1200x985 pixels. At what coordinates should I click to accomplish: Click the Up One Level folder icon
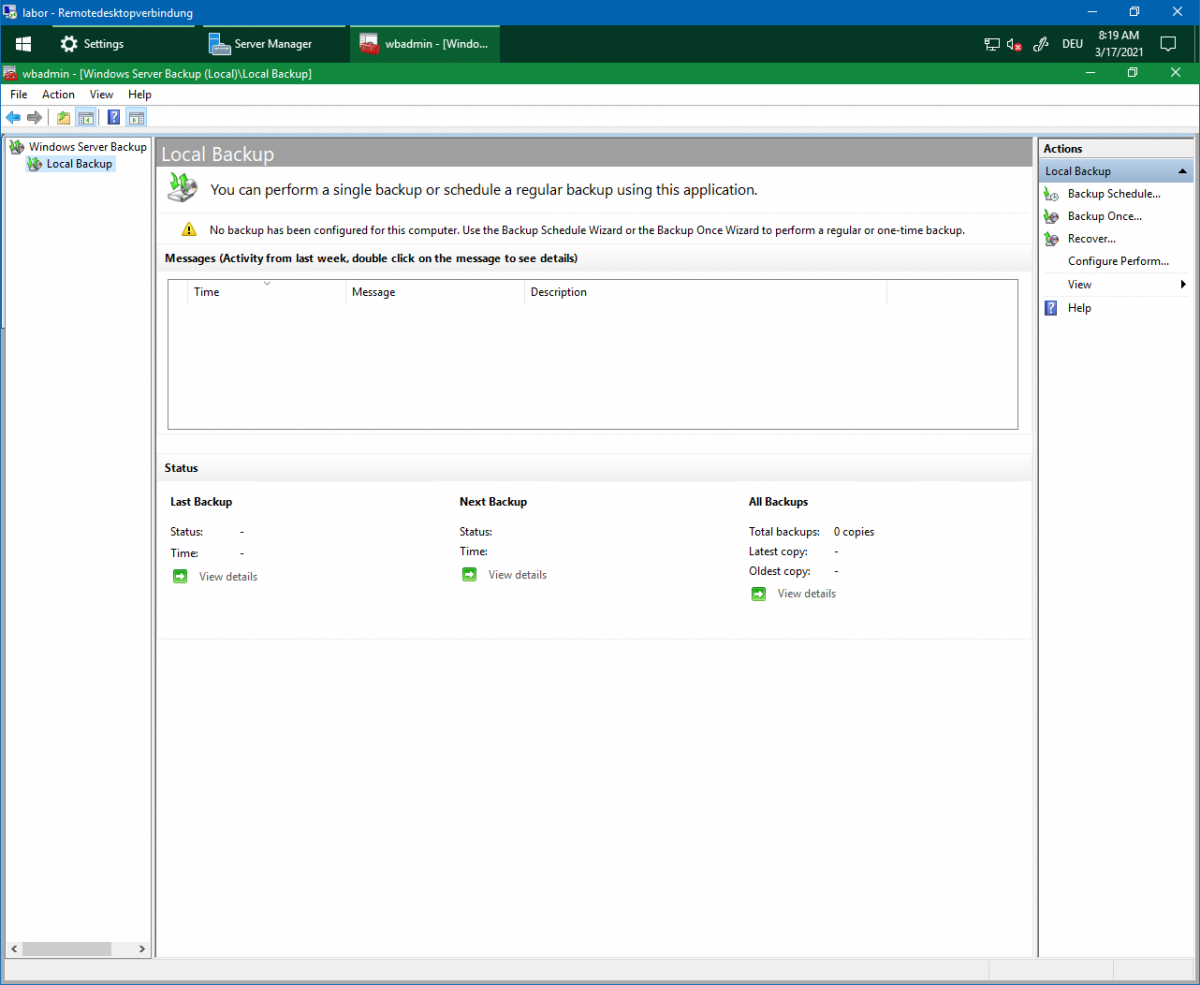[x=64, y=118]
